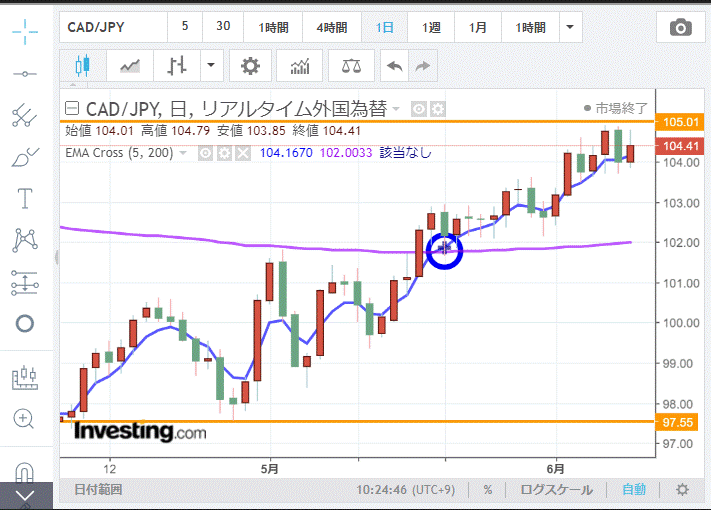
Task: Open CAD/JPY series format gear icon
Action: pyautogui.click(x=438, y=109)
